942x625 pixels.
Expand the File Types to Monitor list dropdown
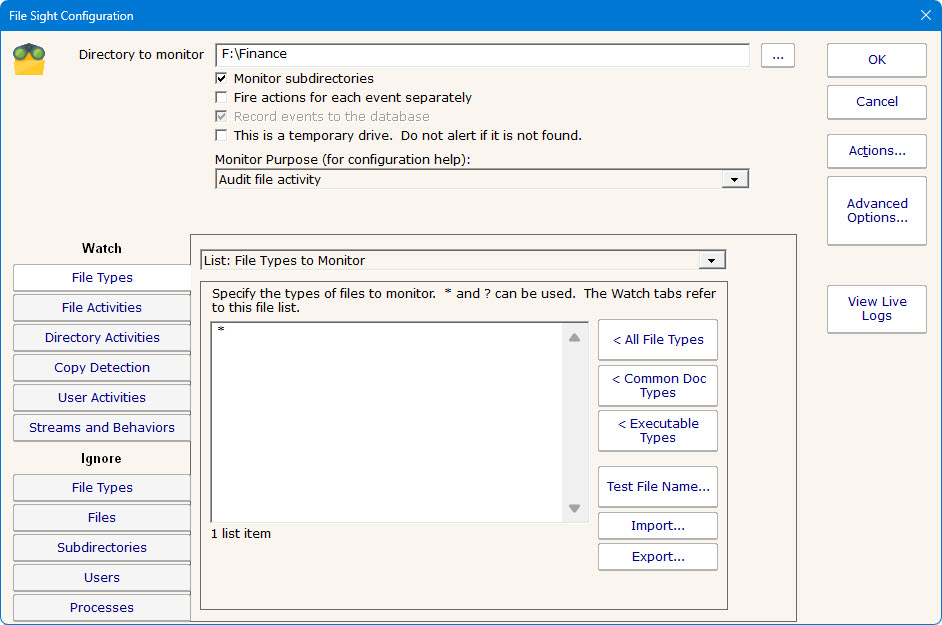(x=712, y=261)
